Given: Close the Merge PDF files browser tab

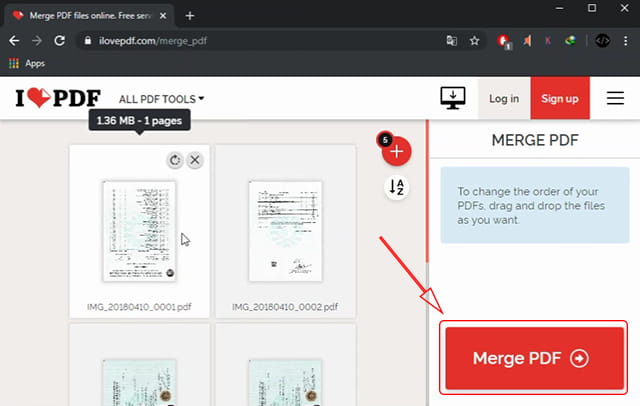Looking at the screenshot, I should [x=163, y=16].
